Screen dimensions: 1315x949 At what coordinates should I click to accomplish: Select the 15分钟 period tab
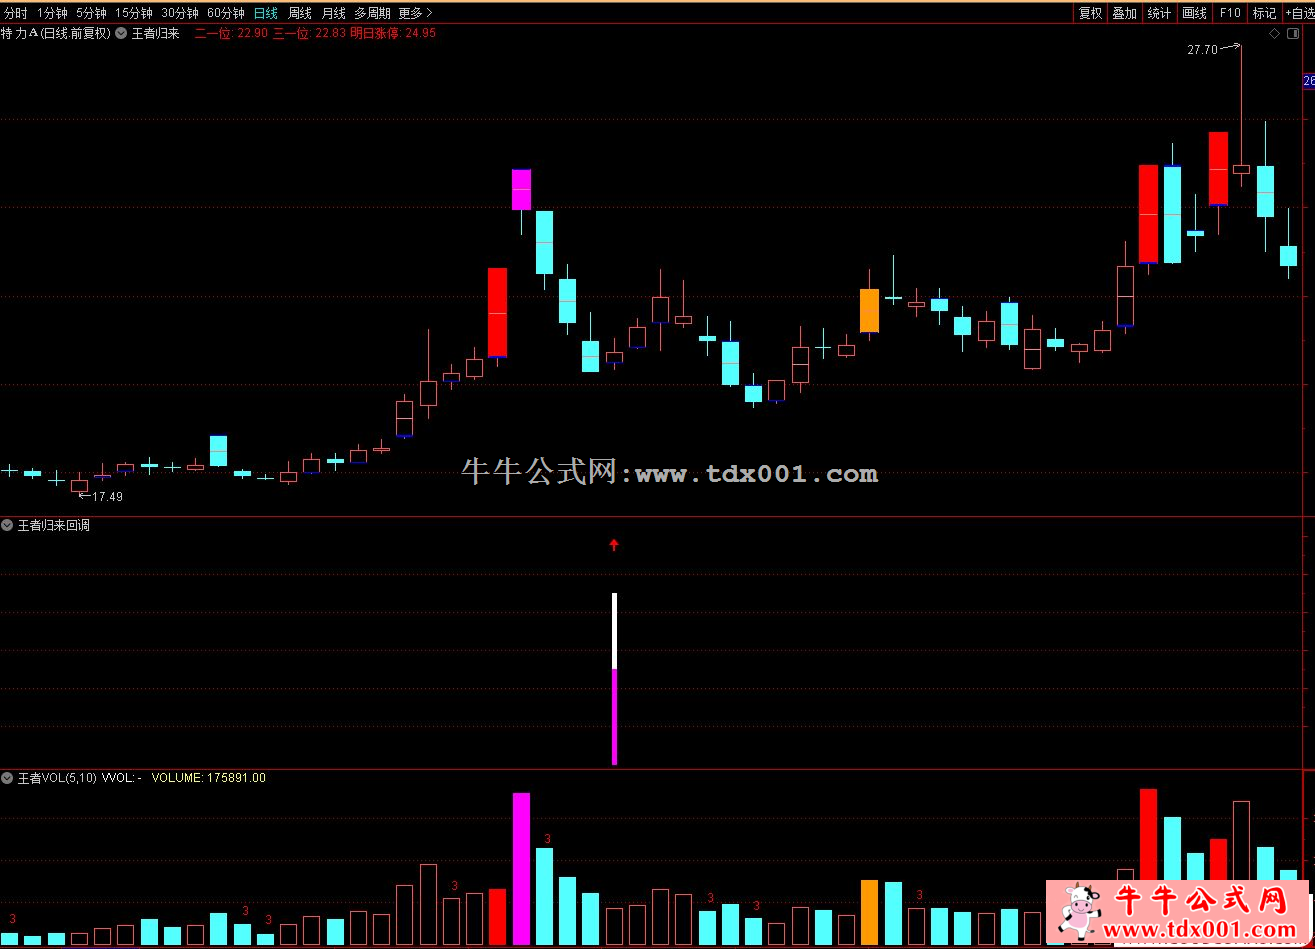click(x=133, y=13)
